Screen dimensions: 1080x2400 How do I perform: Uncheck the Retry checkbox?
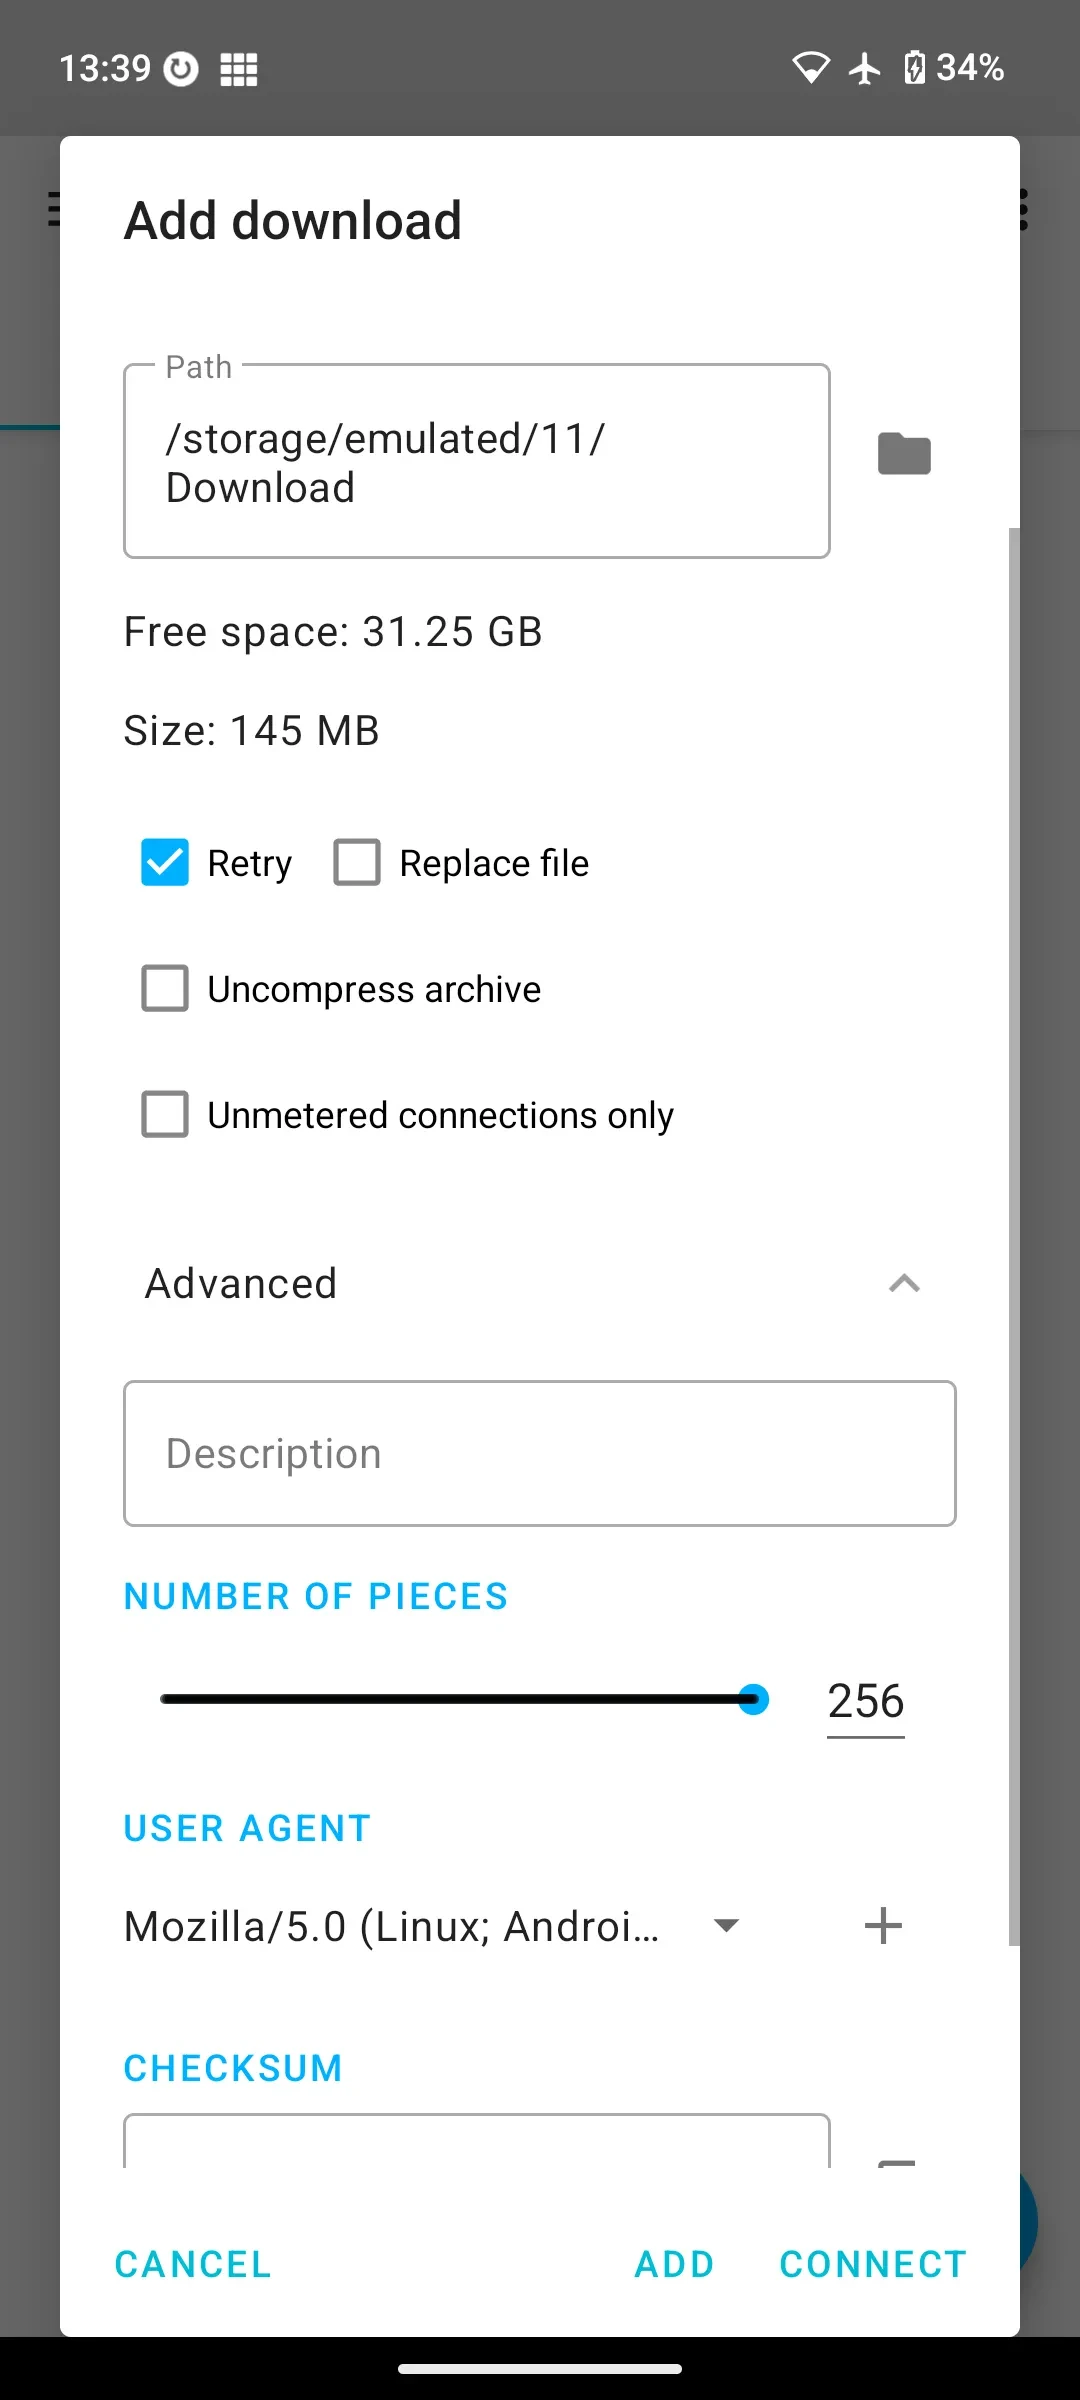coord(165,863)
